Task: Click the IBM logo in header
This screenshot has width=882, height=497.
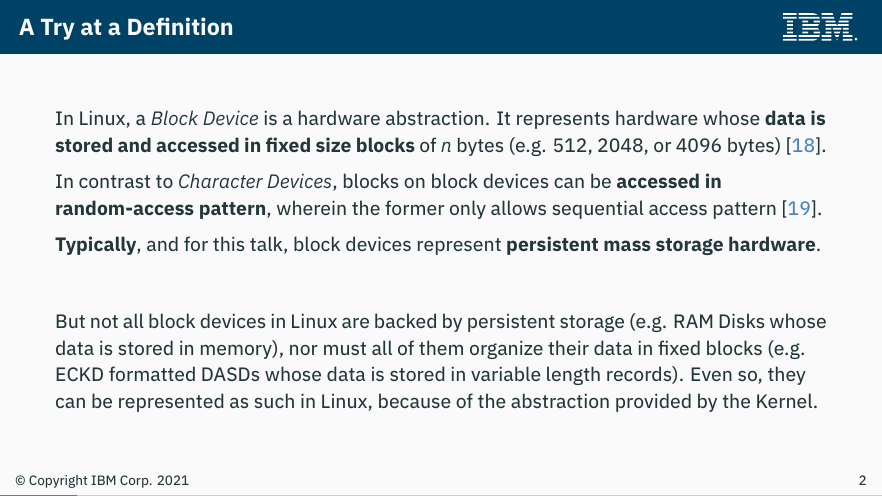Action: [820, 27]
